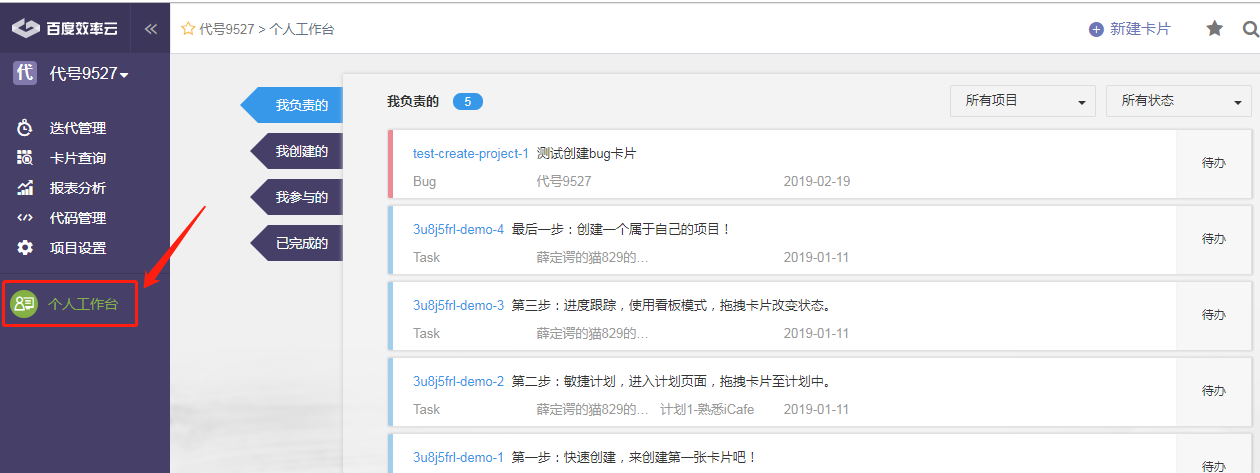Click 代号9527 project name in Bug card
Screen dimensions: 1260x473
[x=564, y=182]
